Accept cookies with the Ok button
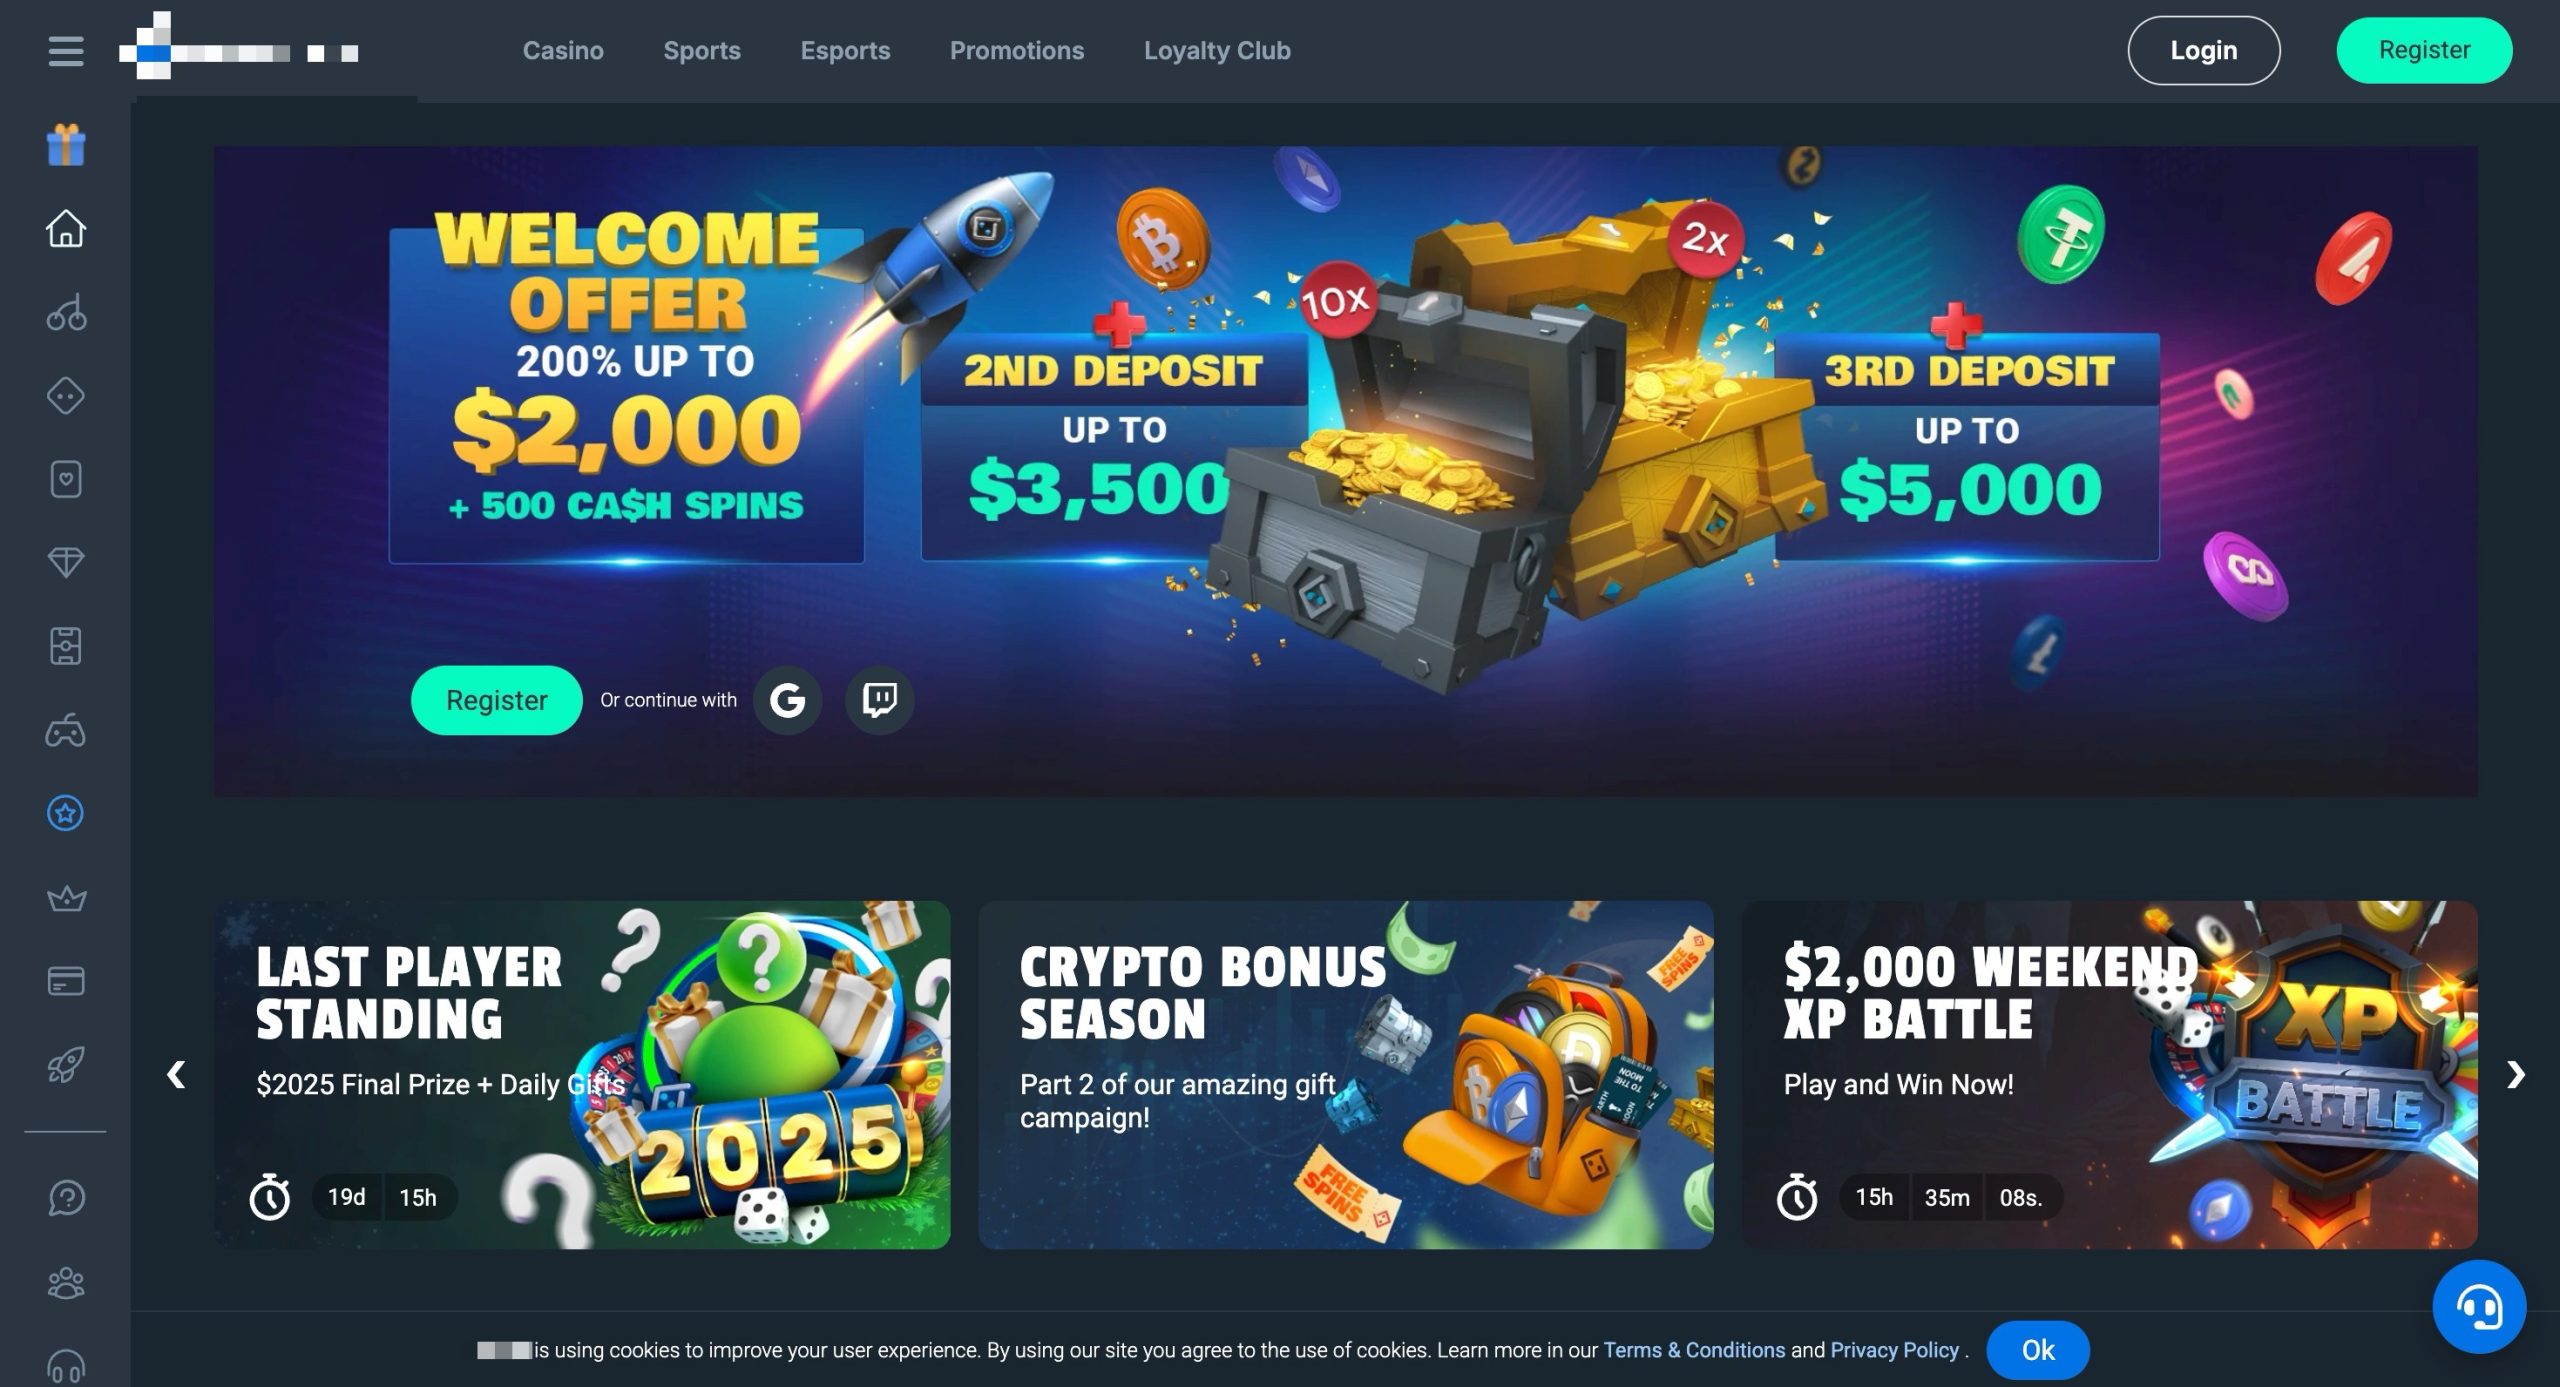 tap(2038, 1350)
